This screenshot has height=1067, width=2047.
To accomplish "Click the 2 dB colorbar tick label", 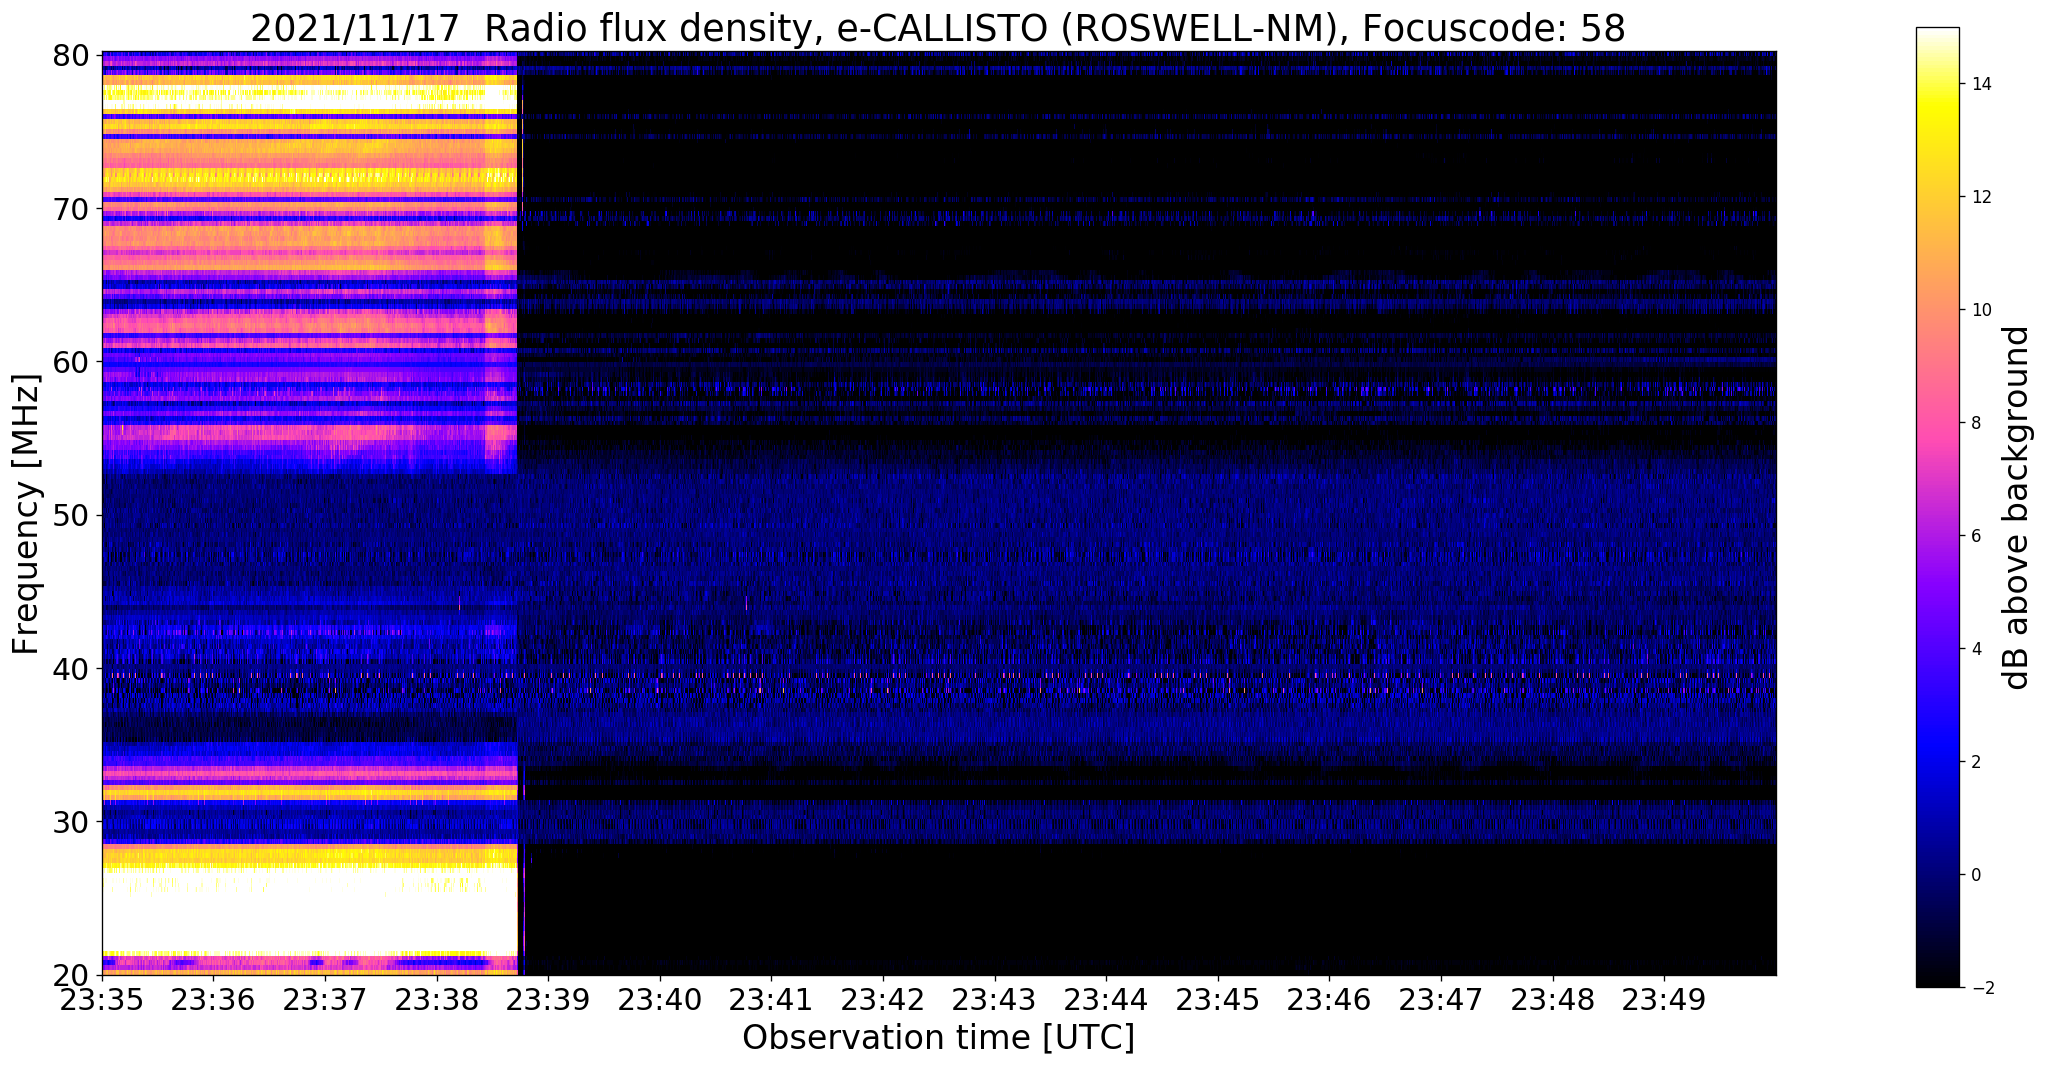I will 1975,762.
